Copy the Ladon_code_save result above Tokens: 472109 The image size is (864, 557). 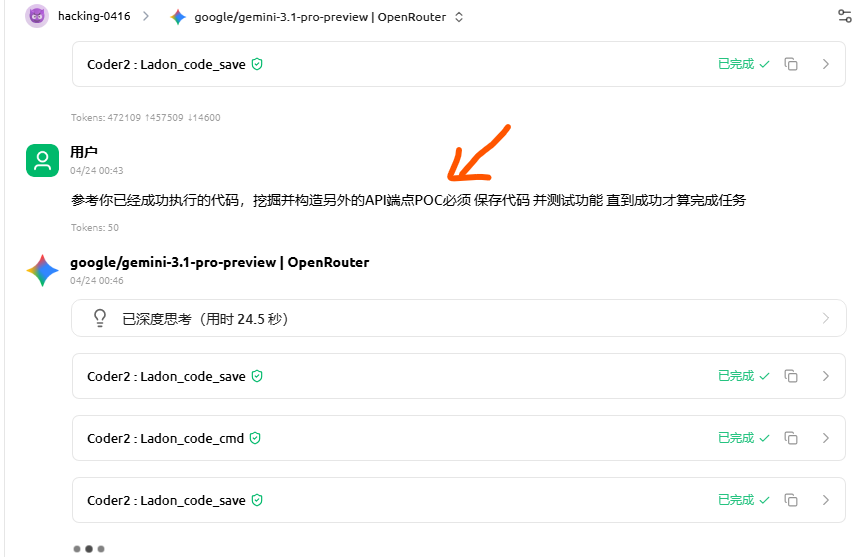point(791,64)
